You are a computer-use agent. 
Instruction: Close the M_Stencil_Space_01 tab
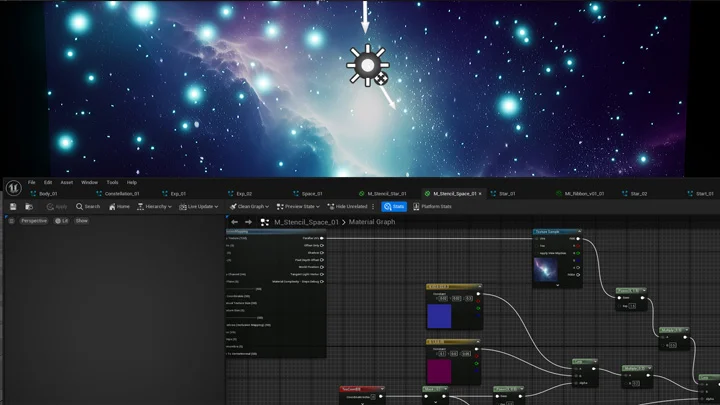click(x=480, y=194)
